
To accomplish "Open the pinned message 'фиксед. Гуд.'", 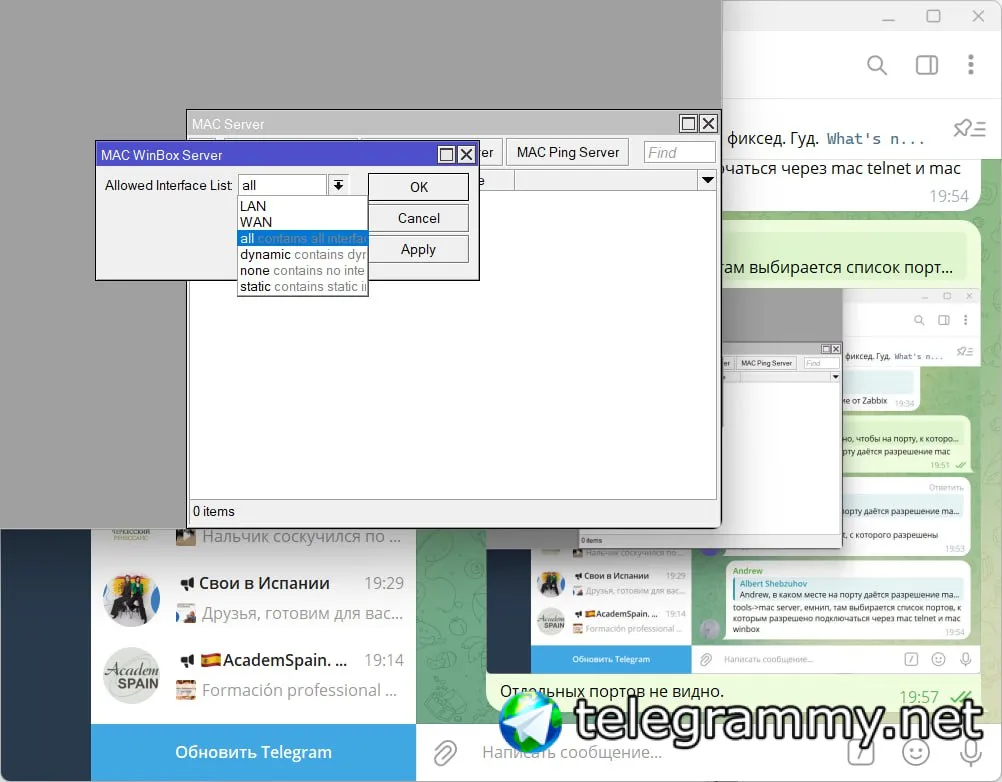I will [x=826, y=139].
